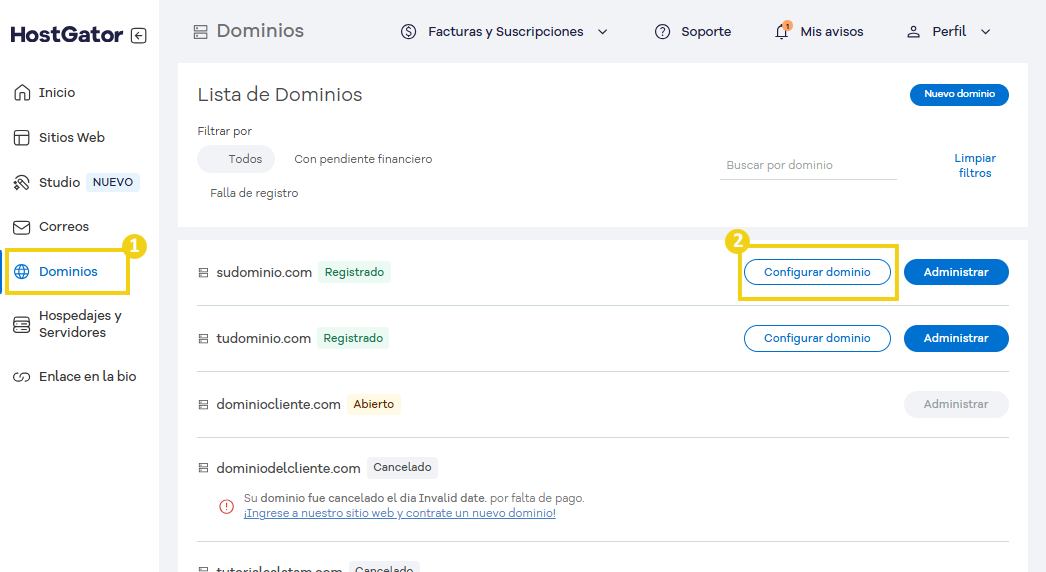Select the Todos filter
This screenshot has width=1046, height=572.
pos(236,159)
